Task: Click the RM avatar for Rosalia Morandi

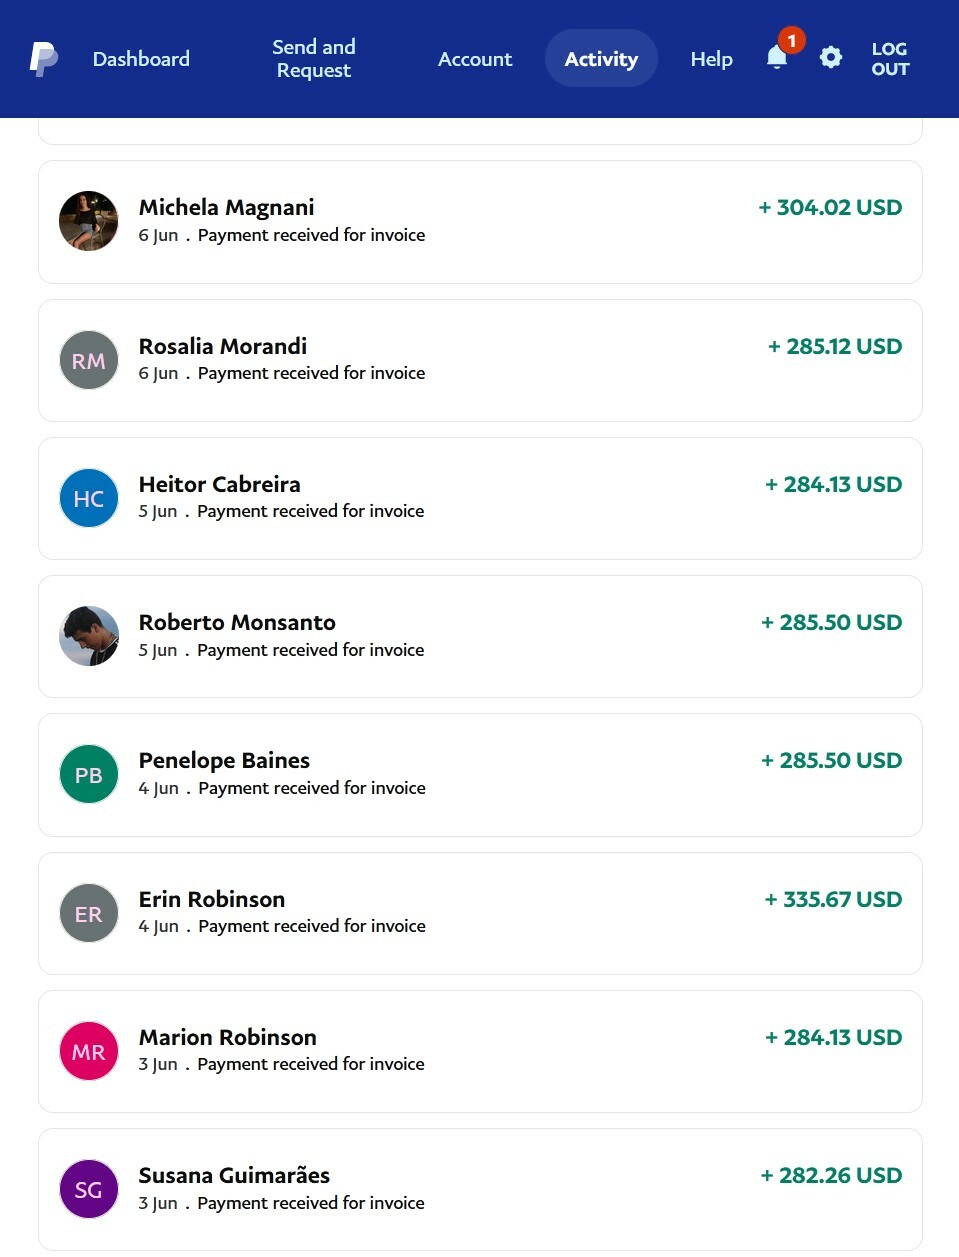Action: pyautogui.click(x=89, y=360)
